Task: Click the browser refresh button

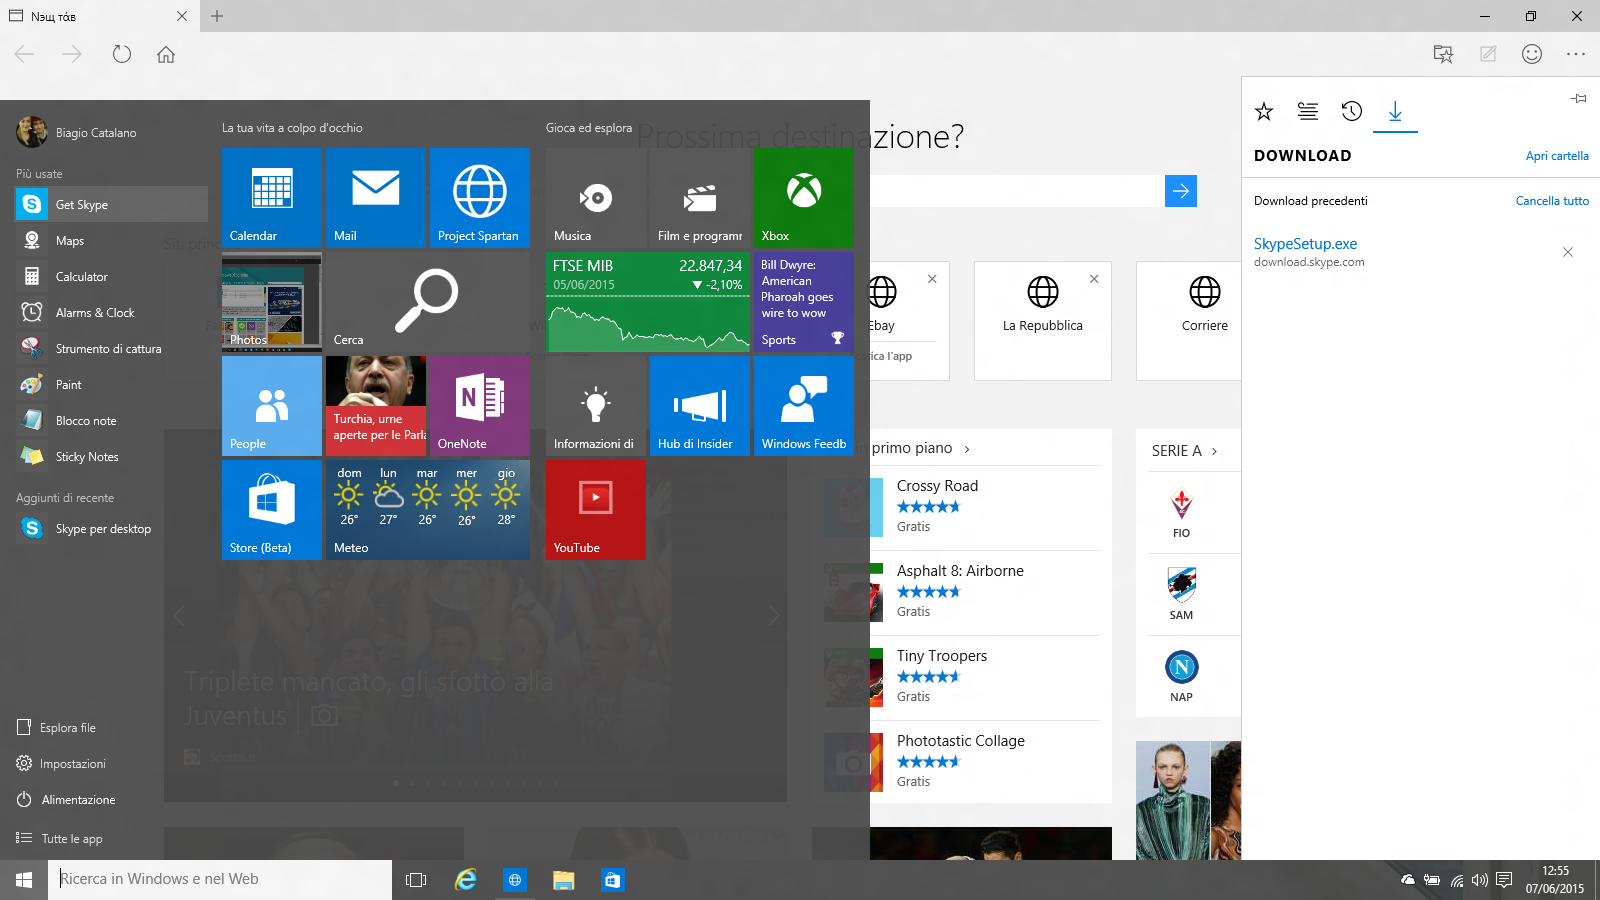Action: pos(122,54)
